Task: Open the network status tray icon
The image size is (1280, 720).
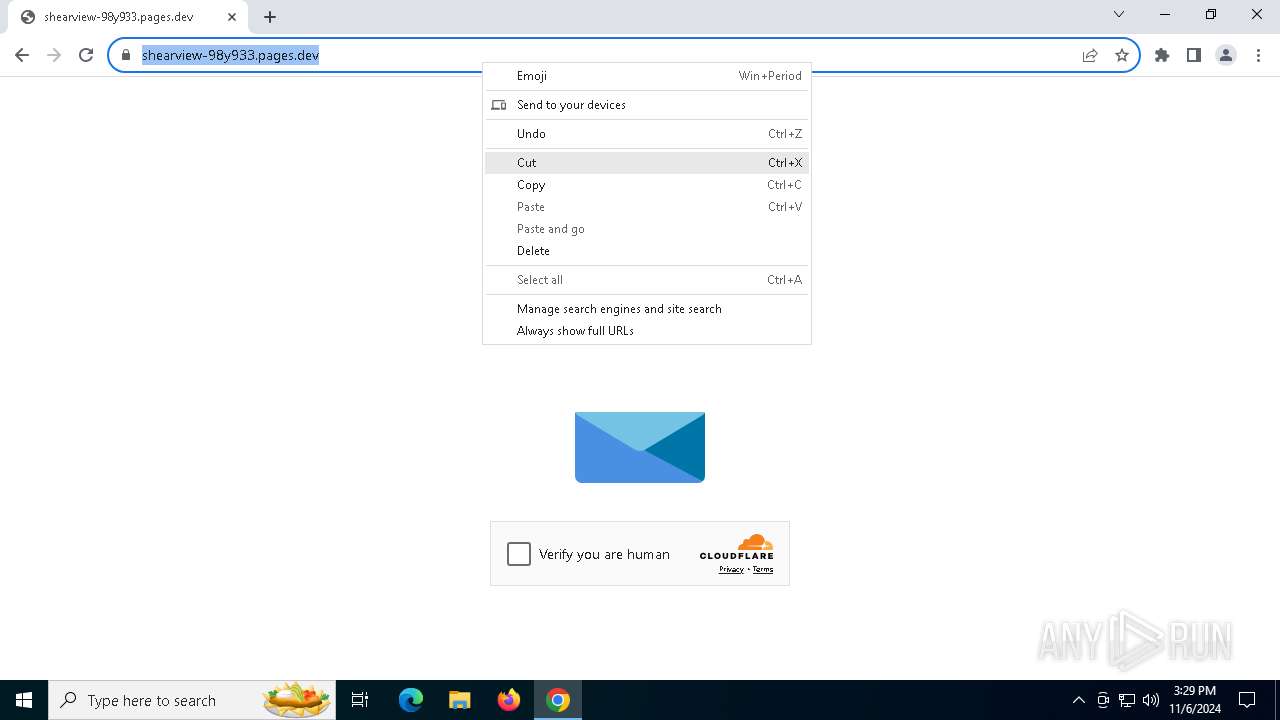Action: coord(1127,700)
